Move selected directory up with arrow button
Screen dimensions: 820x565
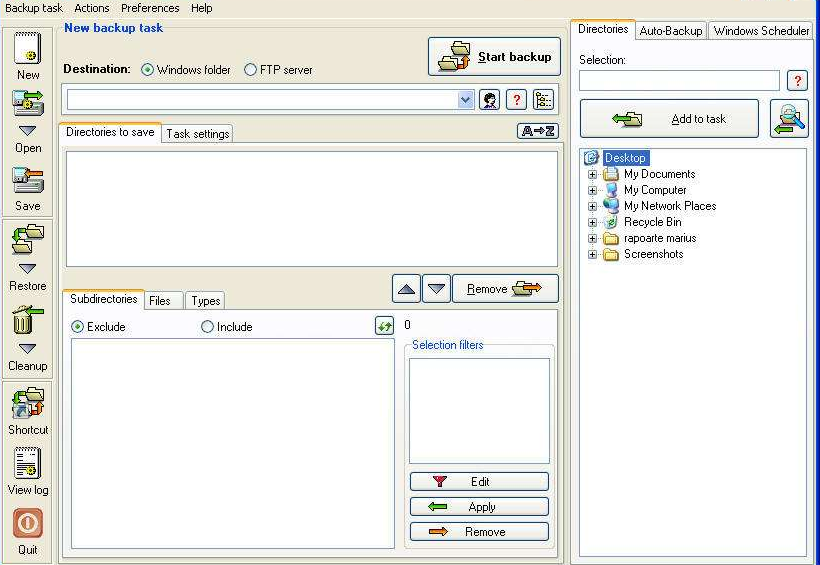click(x=406, y=289)
